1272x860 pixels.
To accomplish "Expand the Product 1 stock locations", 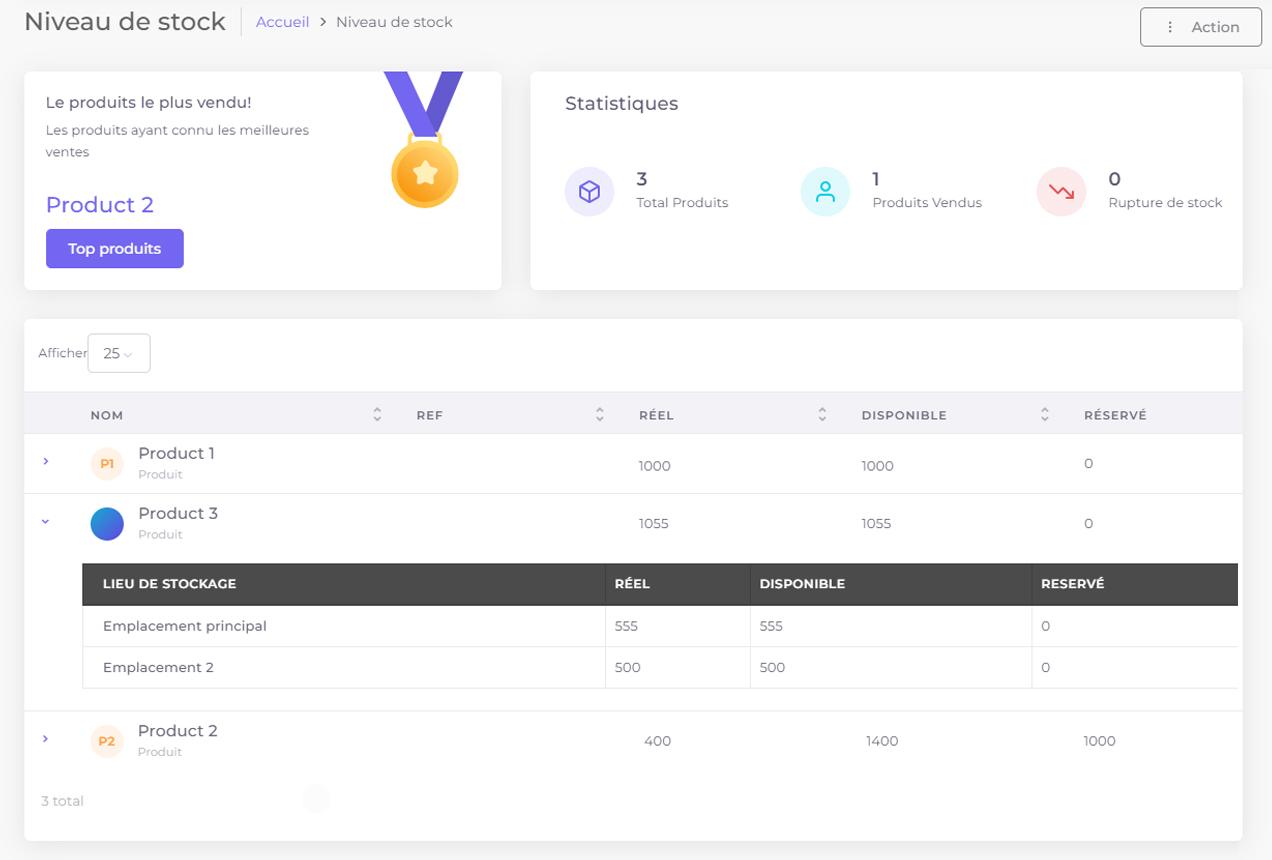I will pos(44,462).
